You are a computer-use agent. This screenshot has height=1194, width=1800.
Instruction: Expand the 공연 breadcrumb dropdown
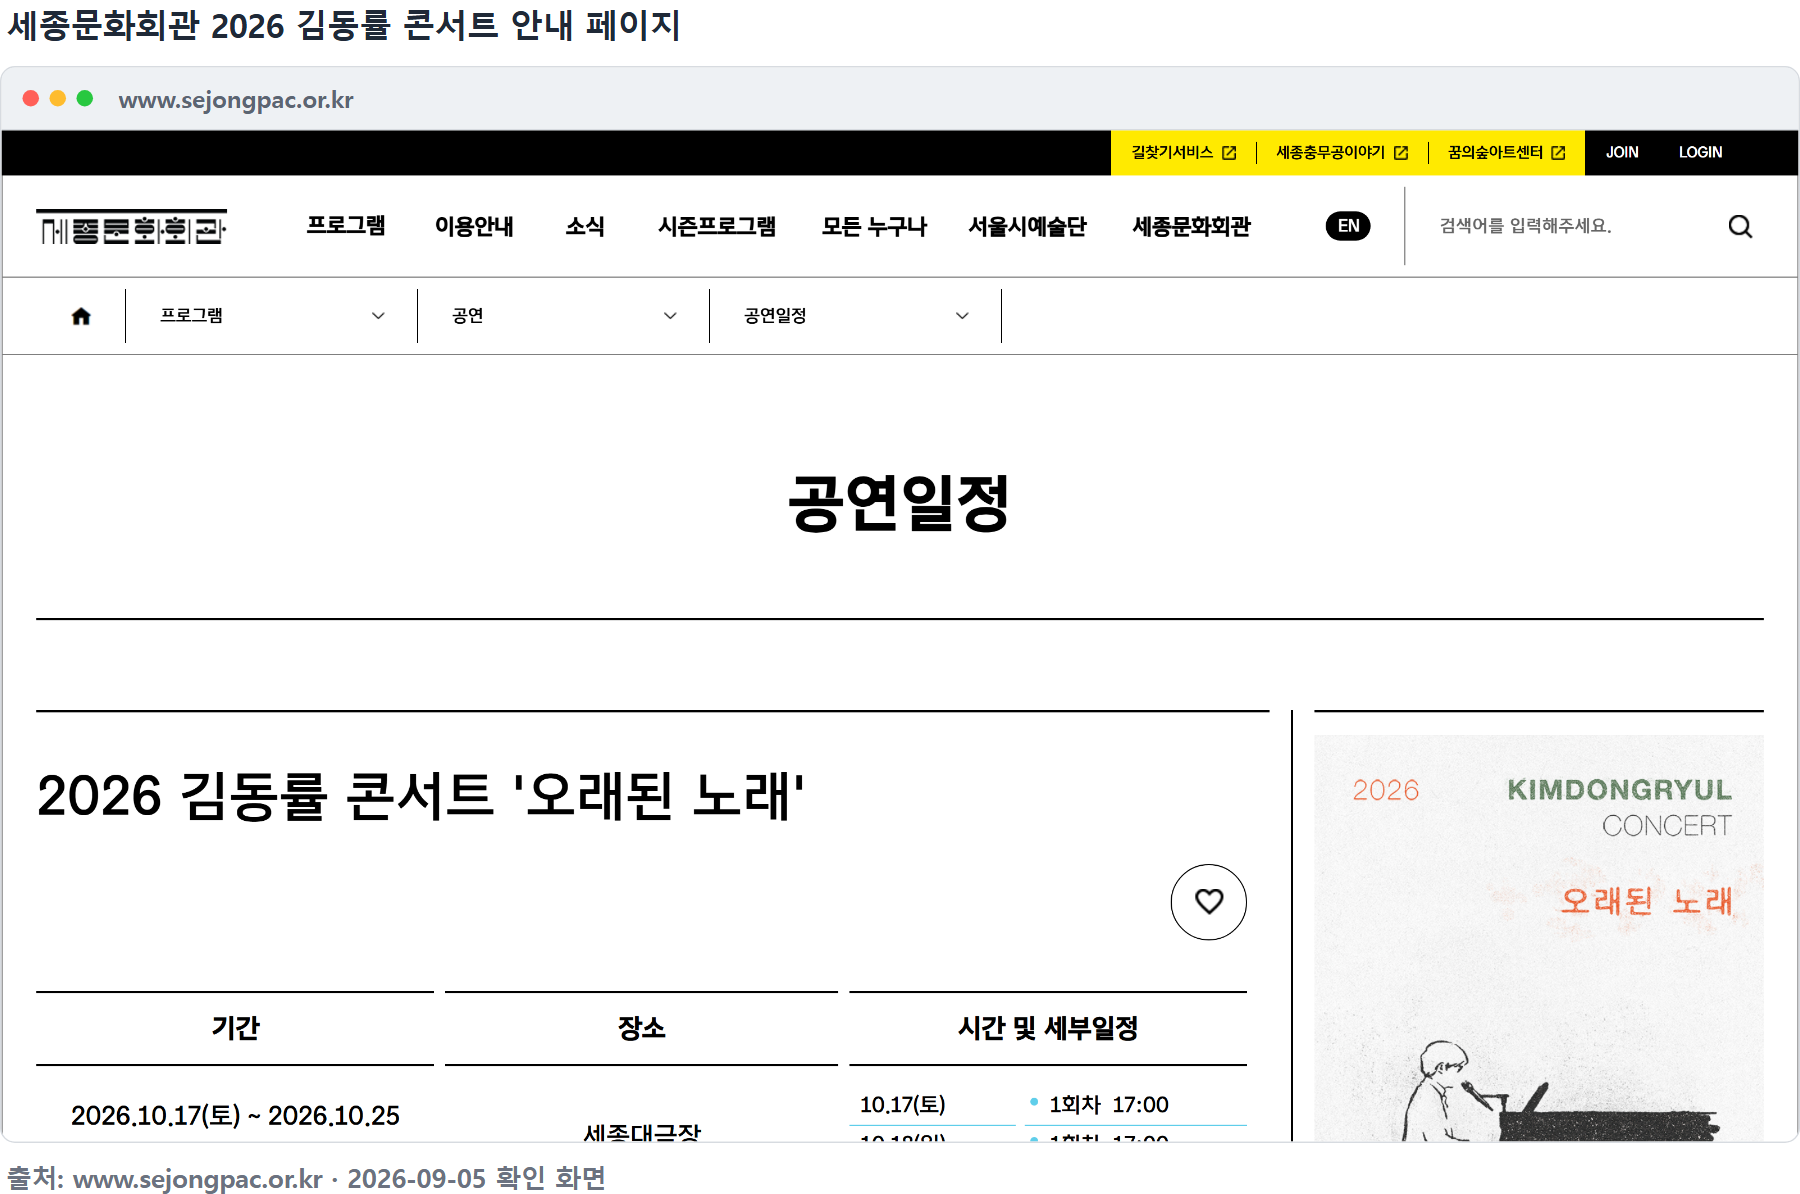[563, 316]
